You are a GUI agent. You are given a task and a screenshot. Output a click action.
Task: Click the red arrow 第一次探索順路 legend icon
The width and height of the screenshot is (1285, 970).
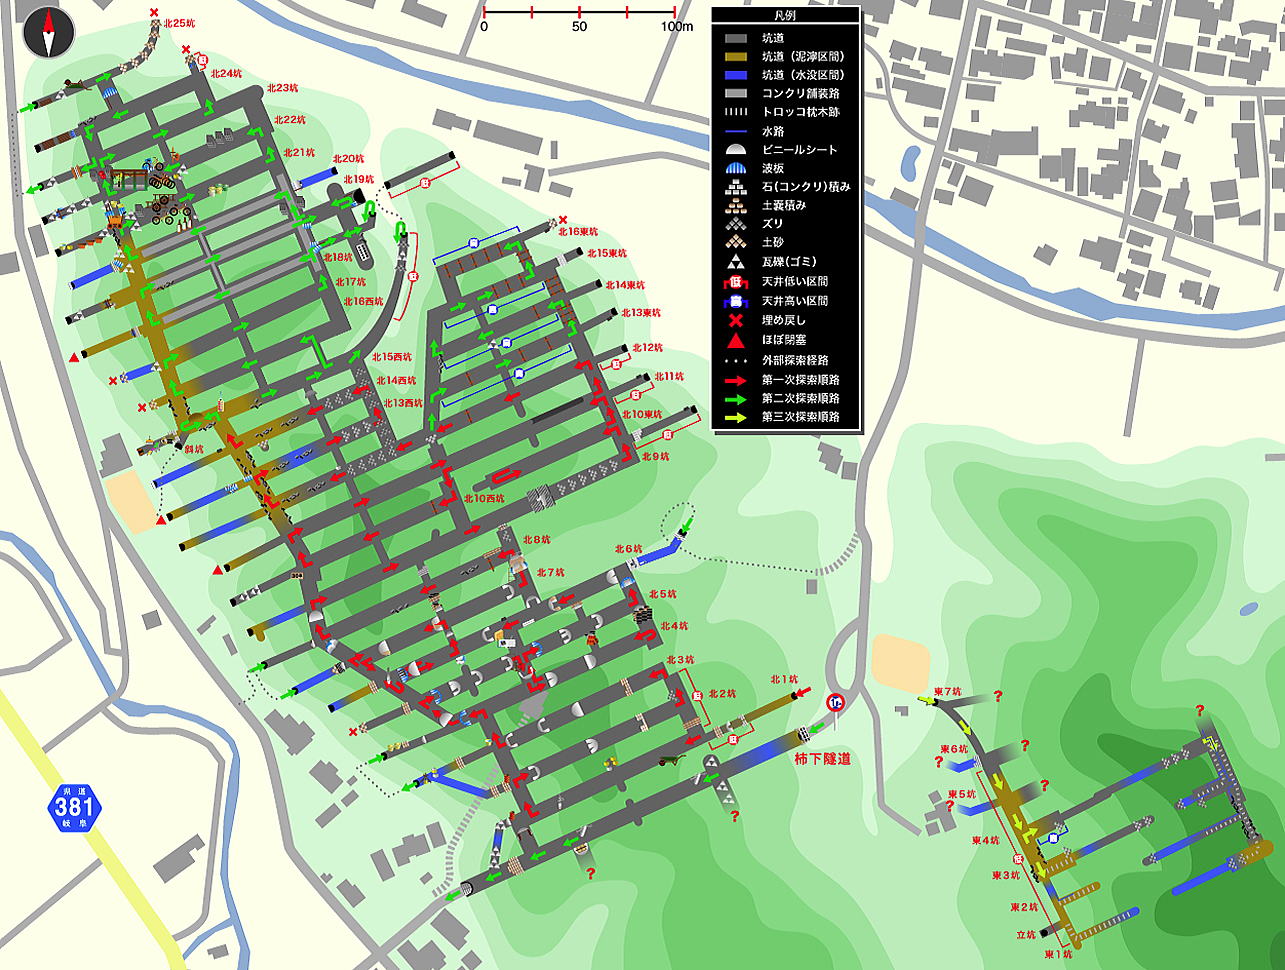pyautogui.click(x=735, y=379)
